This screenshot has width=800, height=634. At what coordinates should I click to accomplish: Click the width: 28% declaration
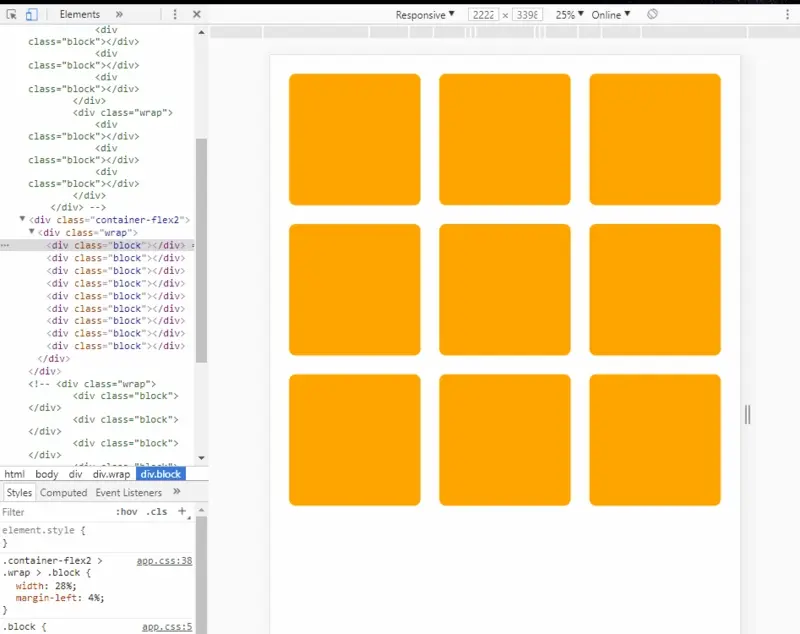[x=46, y=586]
